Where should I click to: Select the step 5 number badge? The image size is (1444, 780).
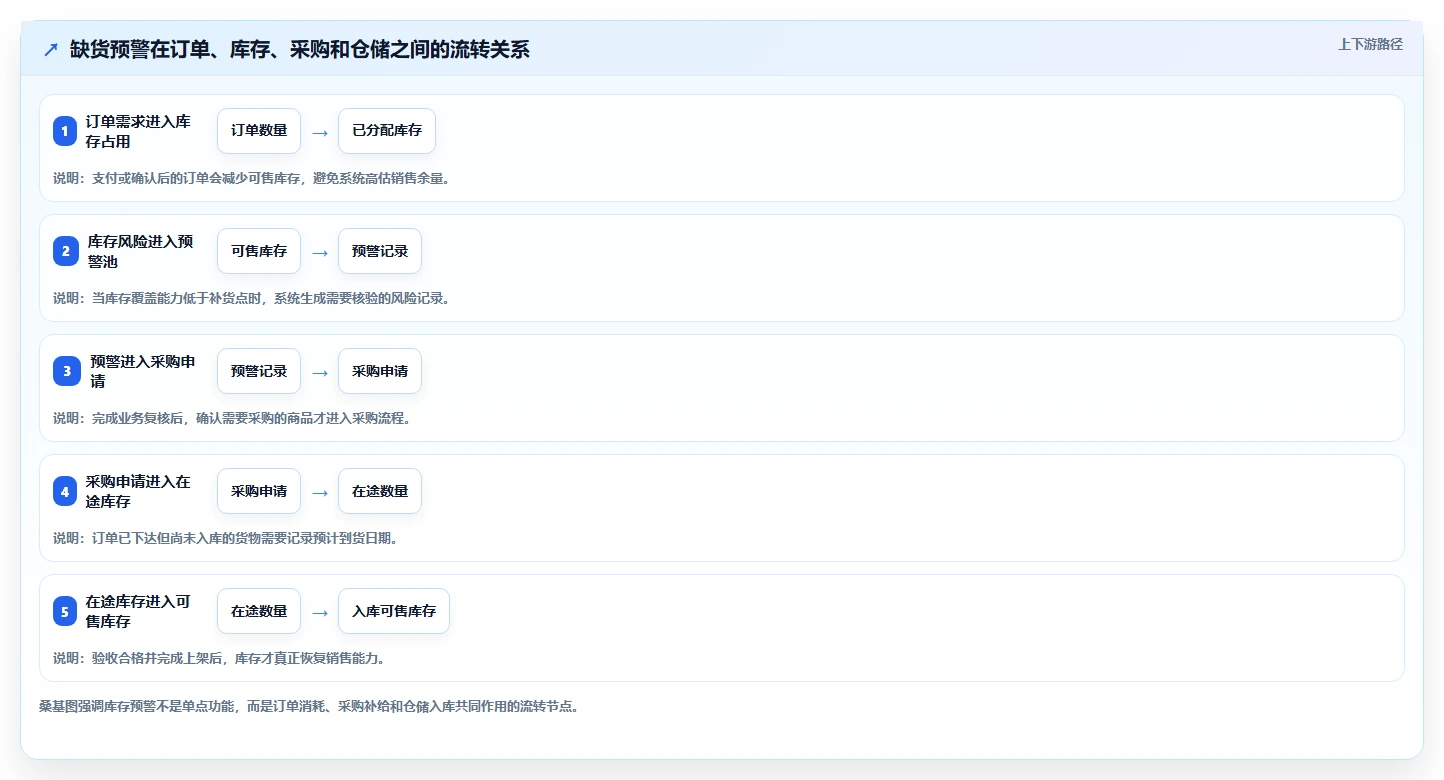pos(65,611)
